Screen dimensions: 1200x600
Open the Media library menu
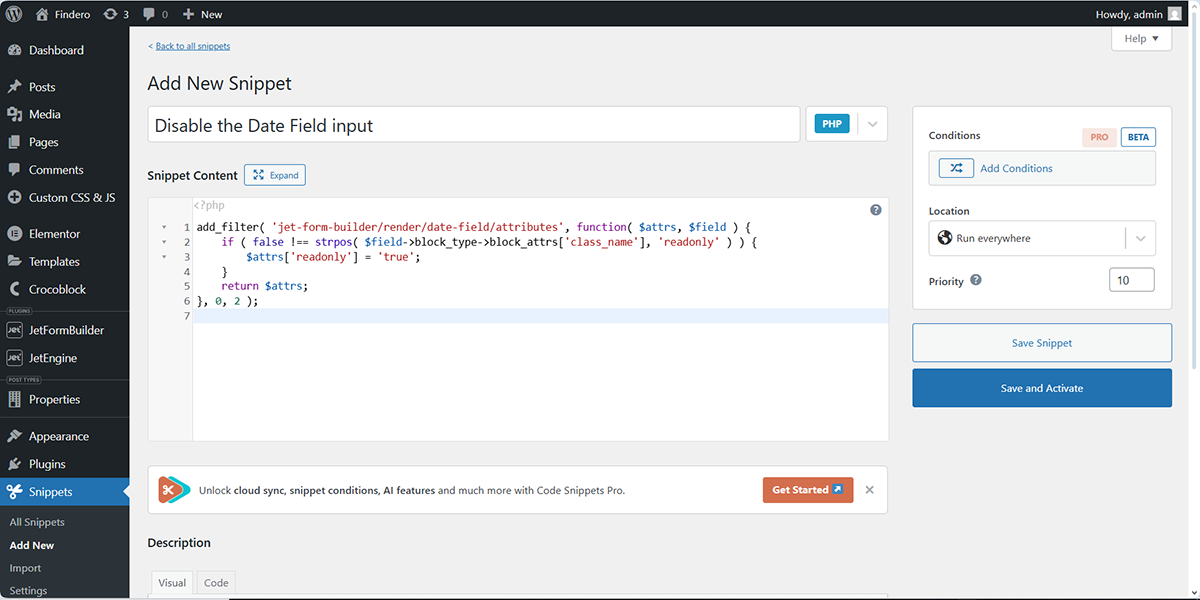[x=64, y=114]
